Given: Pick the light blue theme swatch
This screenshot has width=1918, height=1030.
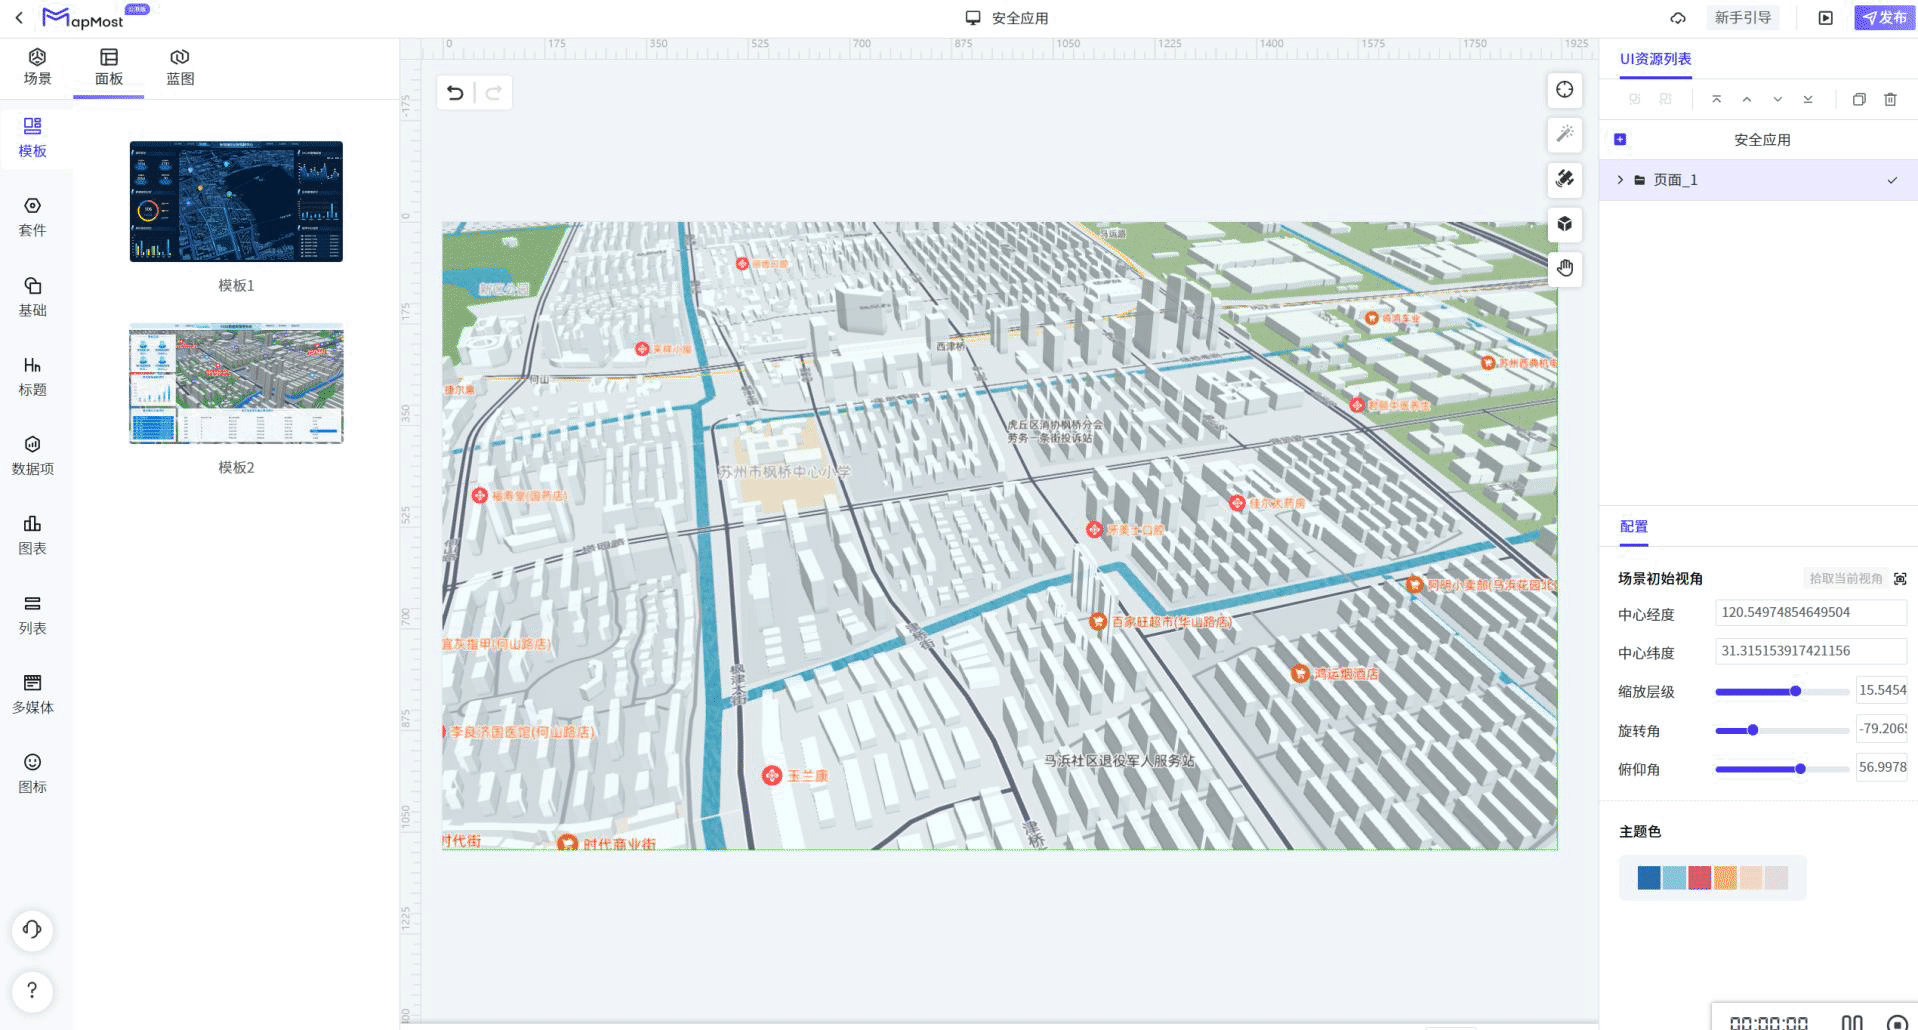Looking at the screenshot, I should [x=1674, y=878].
